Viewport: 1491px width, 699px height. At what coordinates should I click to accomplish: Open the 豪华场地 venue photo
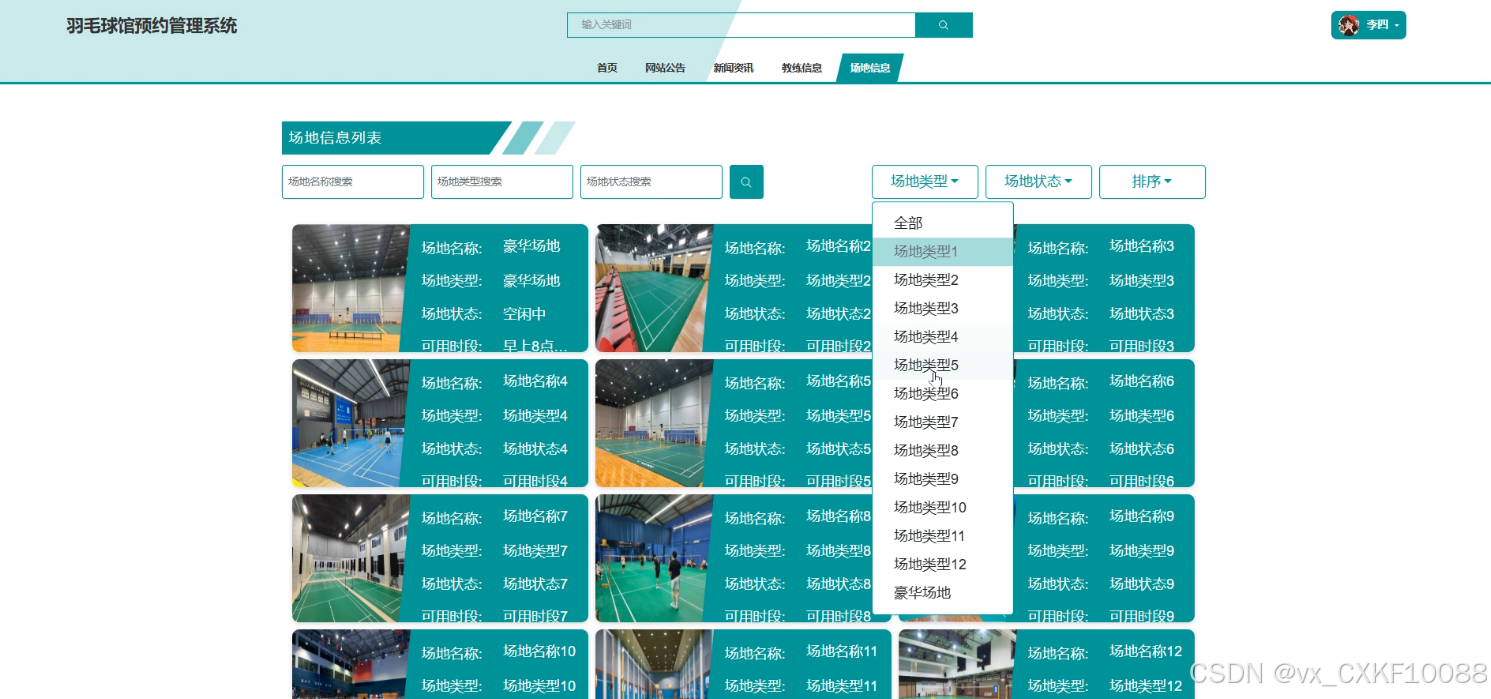[x=351, y=288]
